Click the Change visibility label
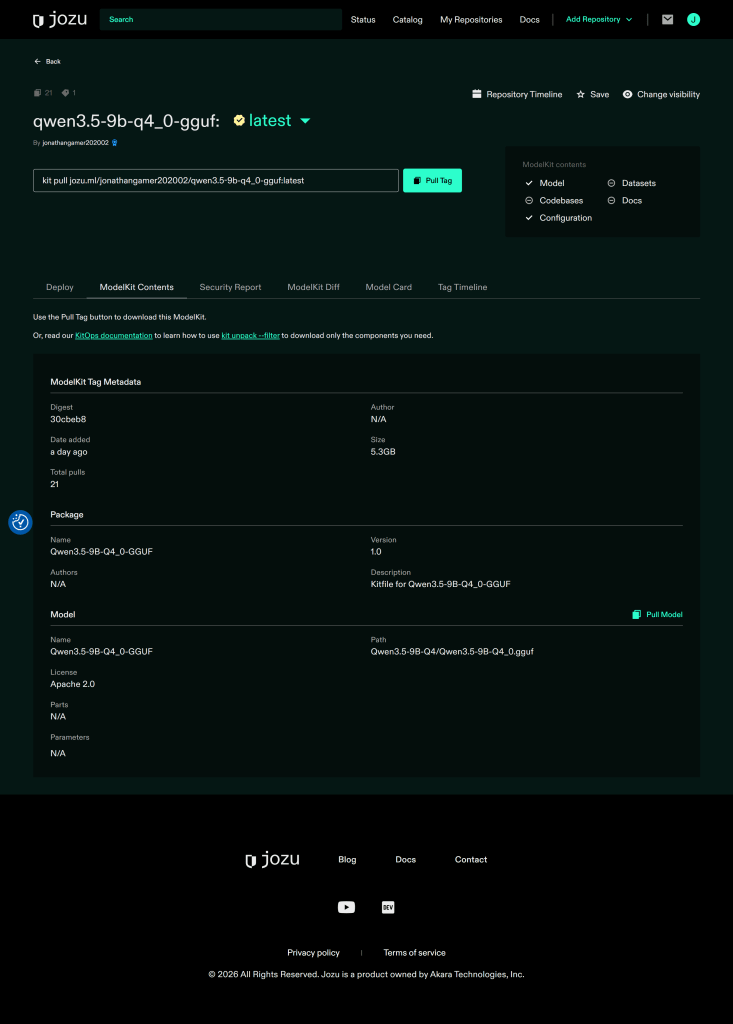This screenshot has width=733, height=1024. (668, 94)
